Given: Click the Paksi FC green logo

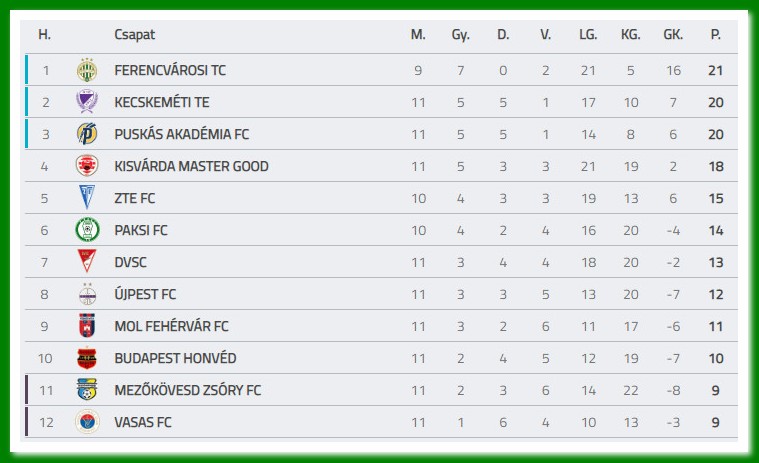Looking at the screenshot, I should coord(87,230).
